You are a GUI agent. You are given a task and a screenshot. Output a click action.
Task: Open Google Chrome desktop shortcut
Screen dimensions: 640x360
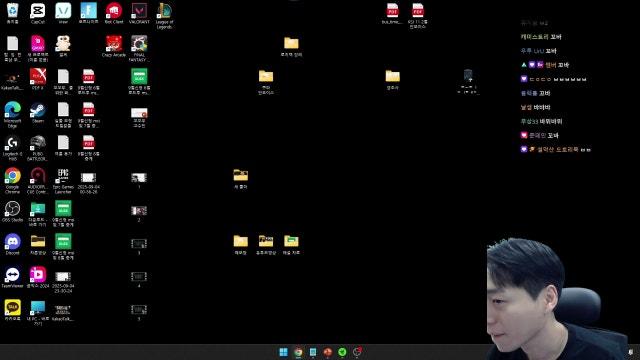tap(12, 181)
